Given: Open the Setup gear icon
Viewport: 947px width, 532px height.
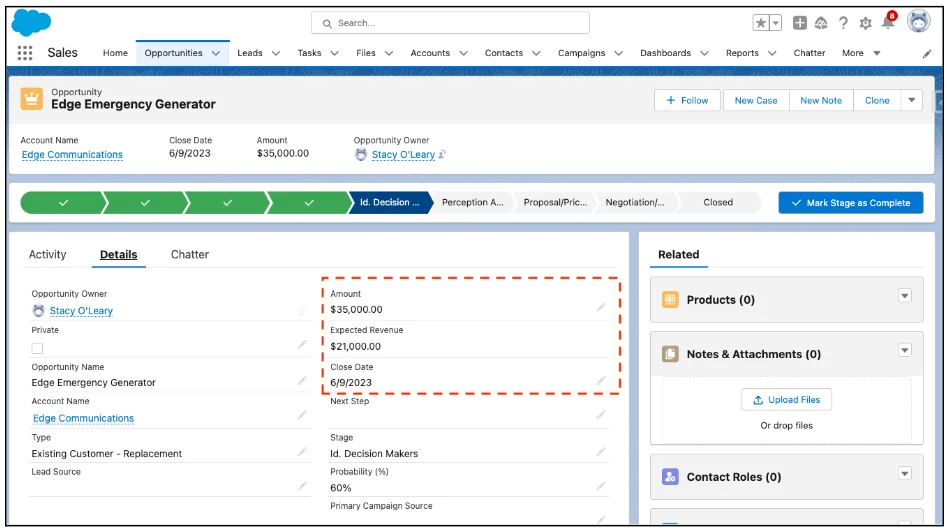Looking at the screenshot, I should [865, 23].
